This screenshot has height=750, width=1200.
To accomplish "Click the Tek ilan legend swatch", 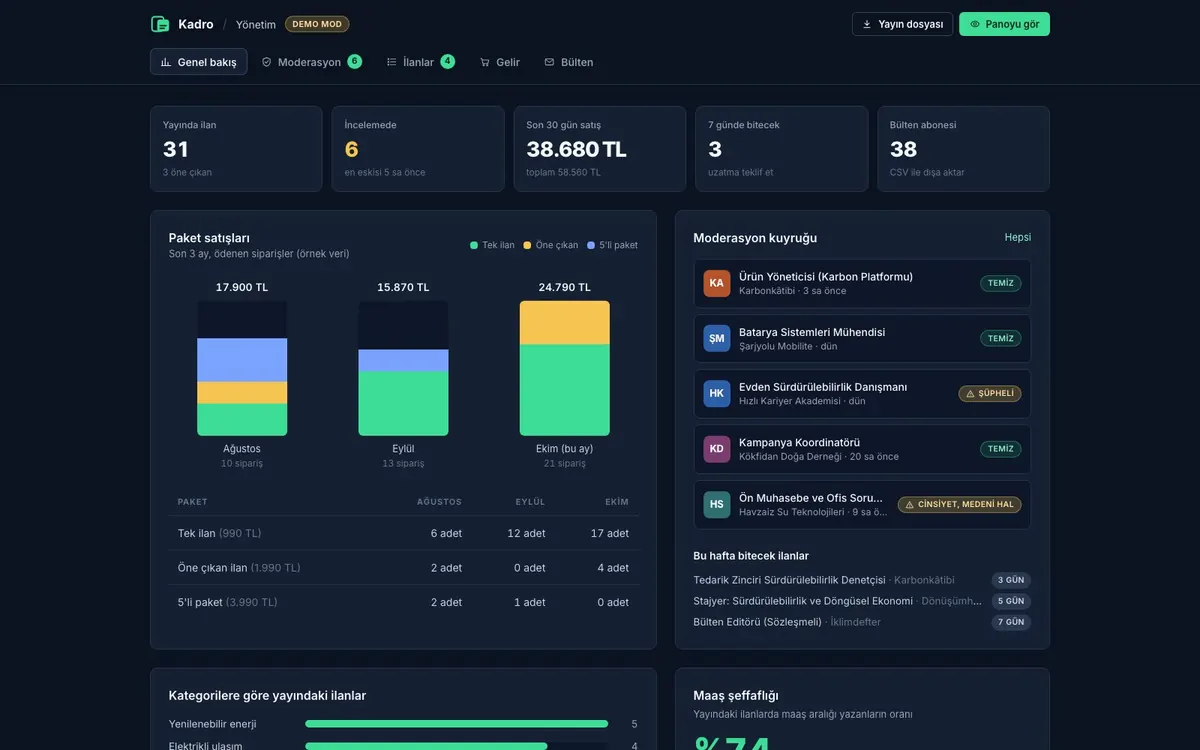I will (474, 245).
